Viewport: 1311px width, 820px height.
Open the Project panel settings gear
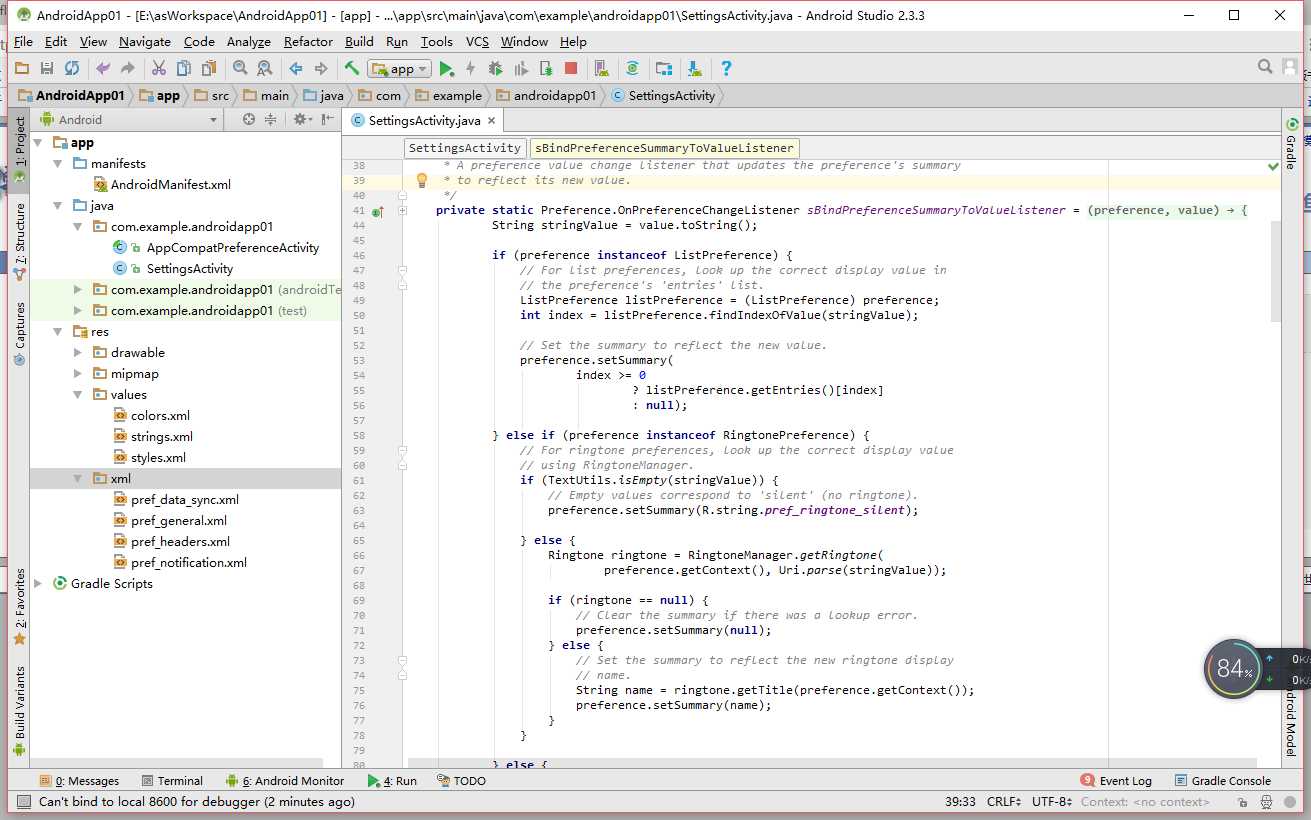tap(300, 119)
